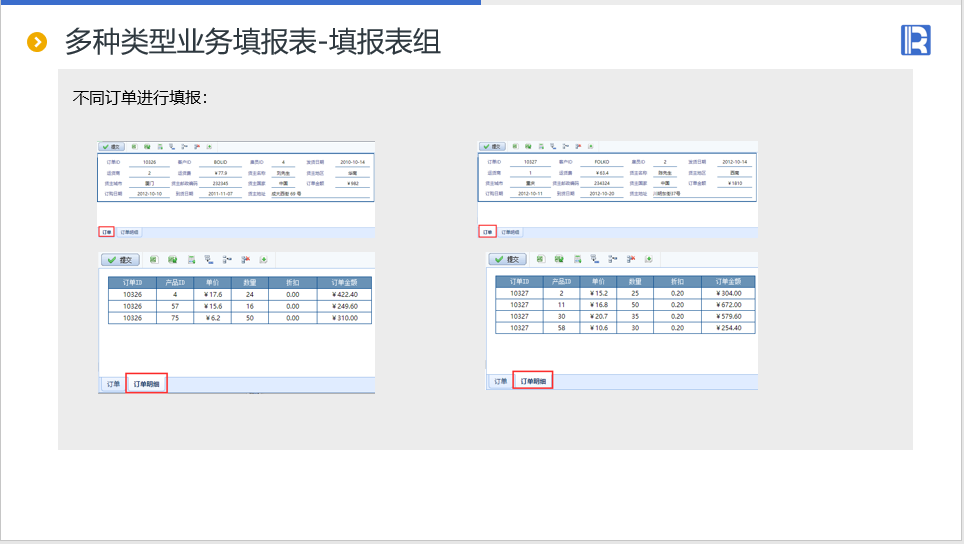Click the Excel sheet icon right of 提交 in the 10326 details toolbar
This screenshot has width=964, height=544.
154,260
